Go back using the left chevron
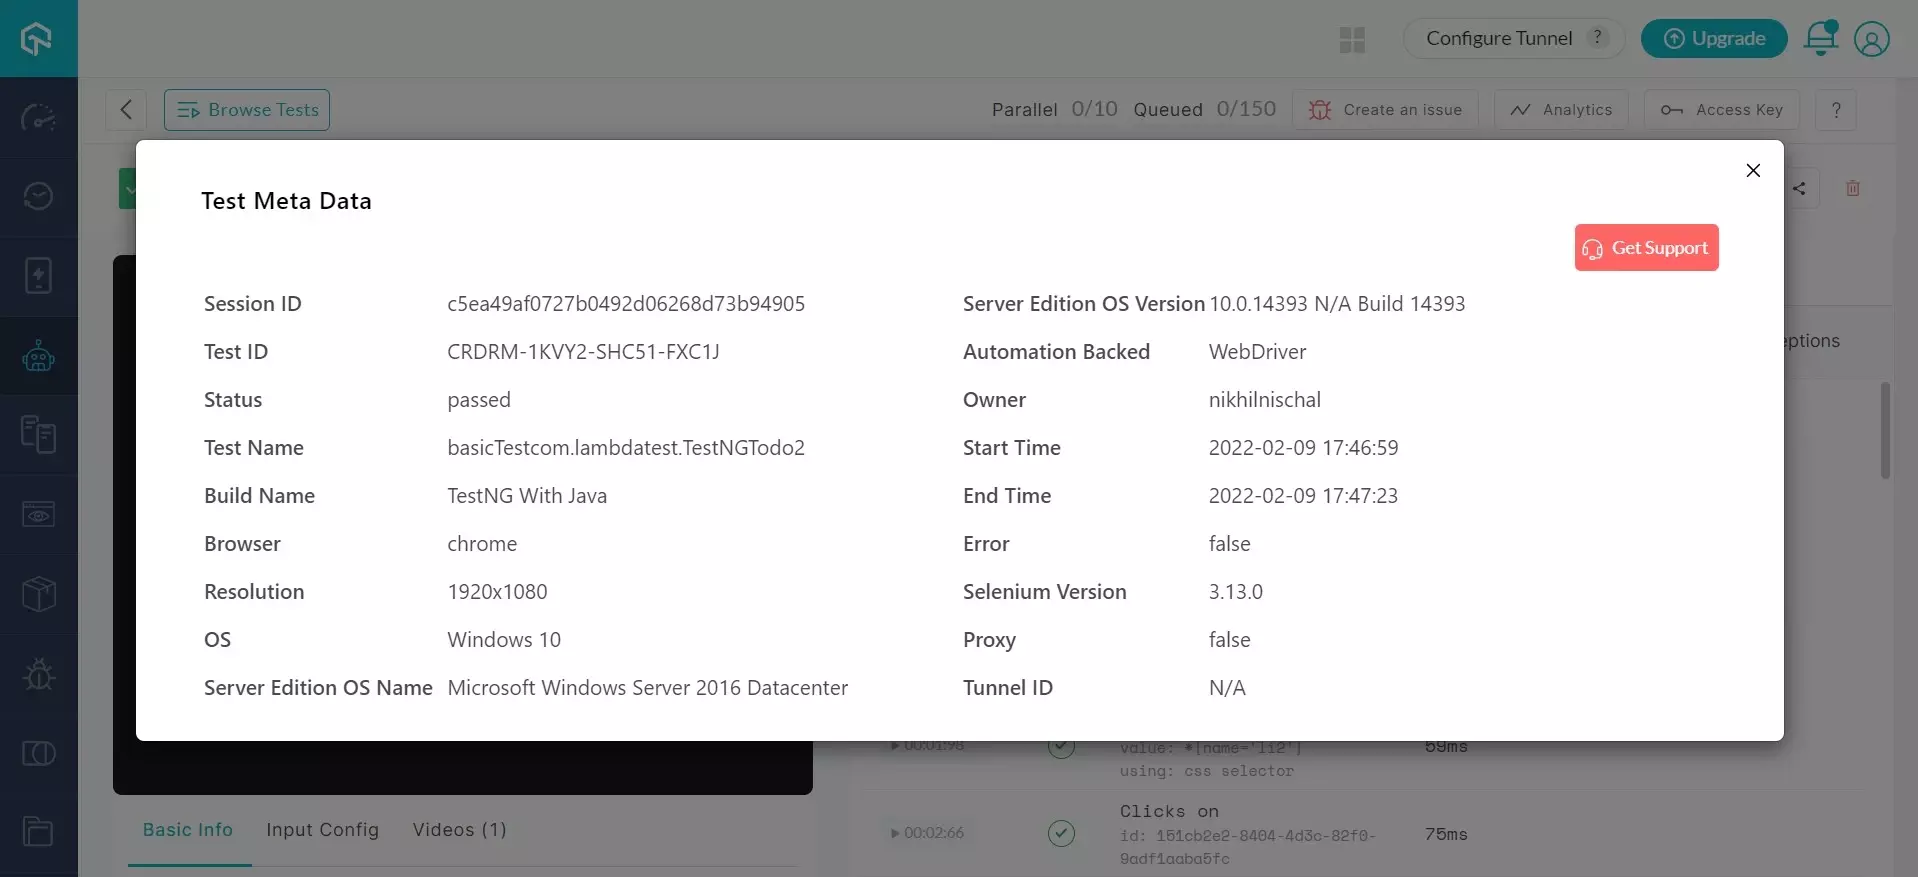The image size is (1918, 877). [126, 110]
